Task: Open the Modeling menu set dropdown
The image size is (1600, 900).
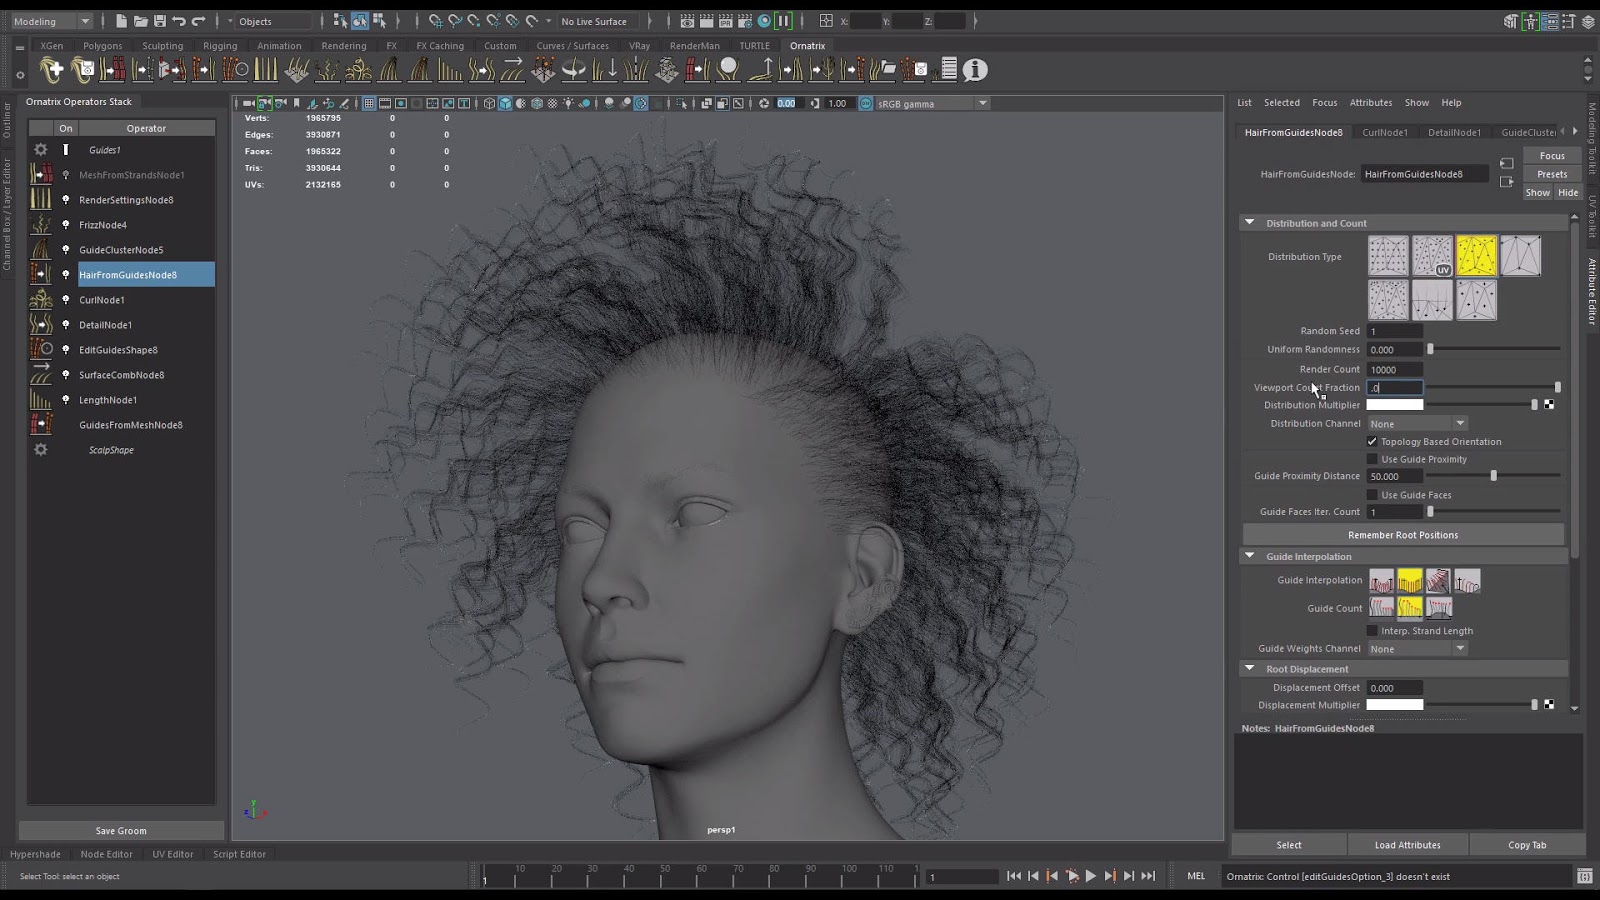Action: point(51,21)
